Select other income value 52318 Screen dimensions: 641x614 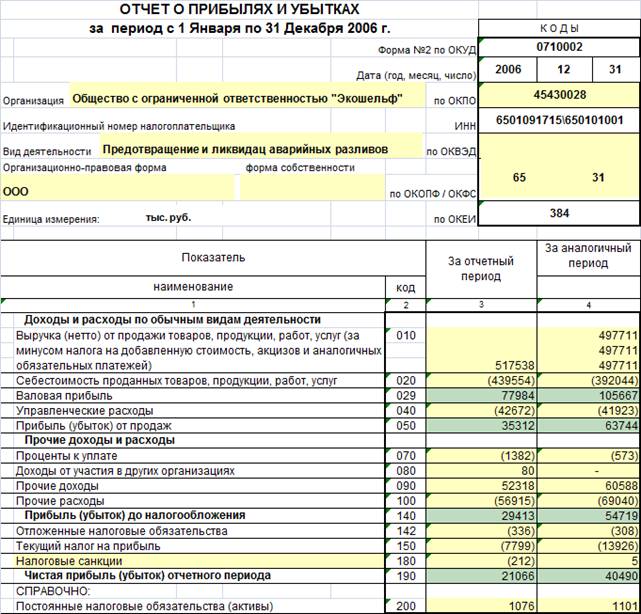click(481, 486)
